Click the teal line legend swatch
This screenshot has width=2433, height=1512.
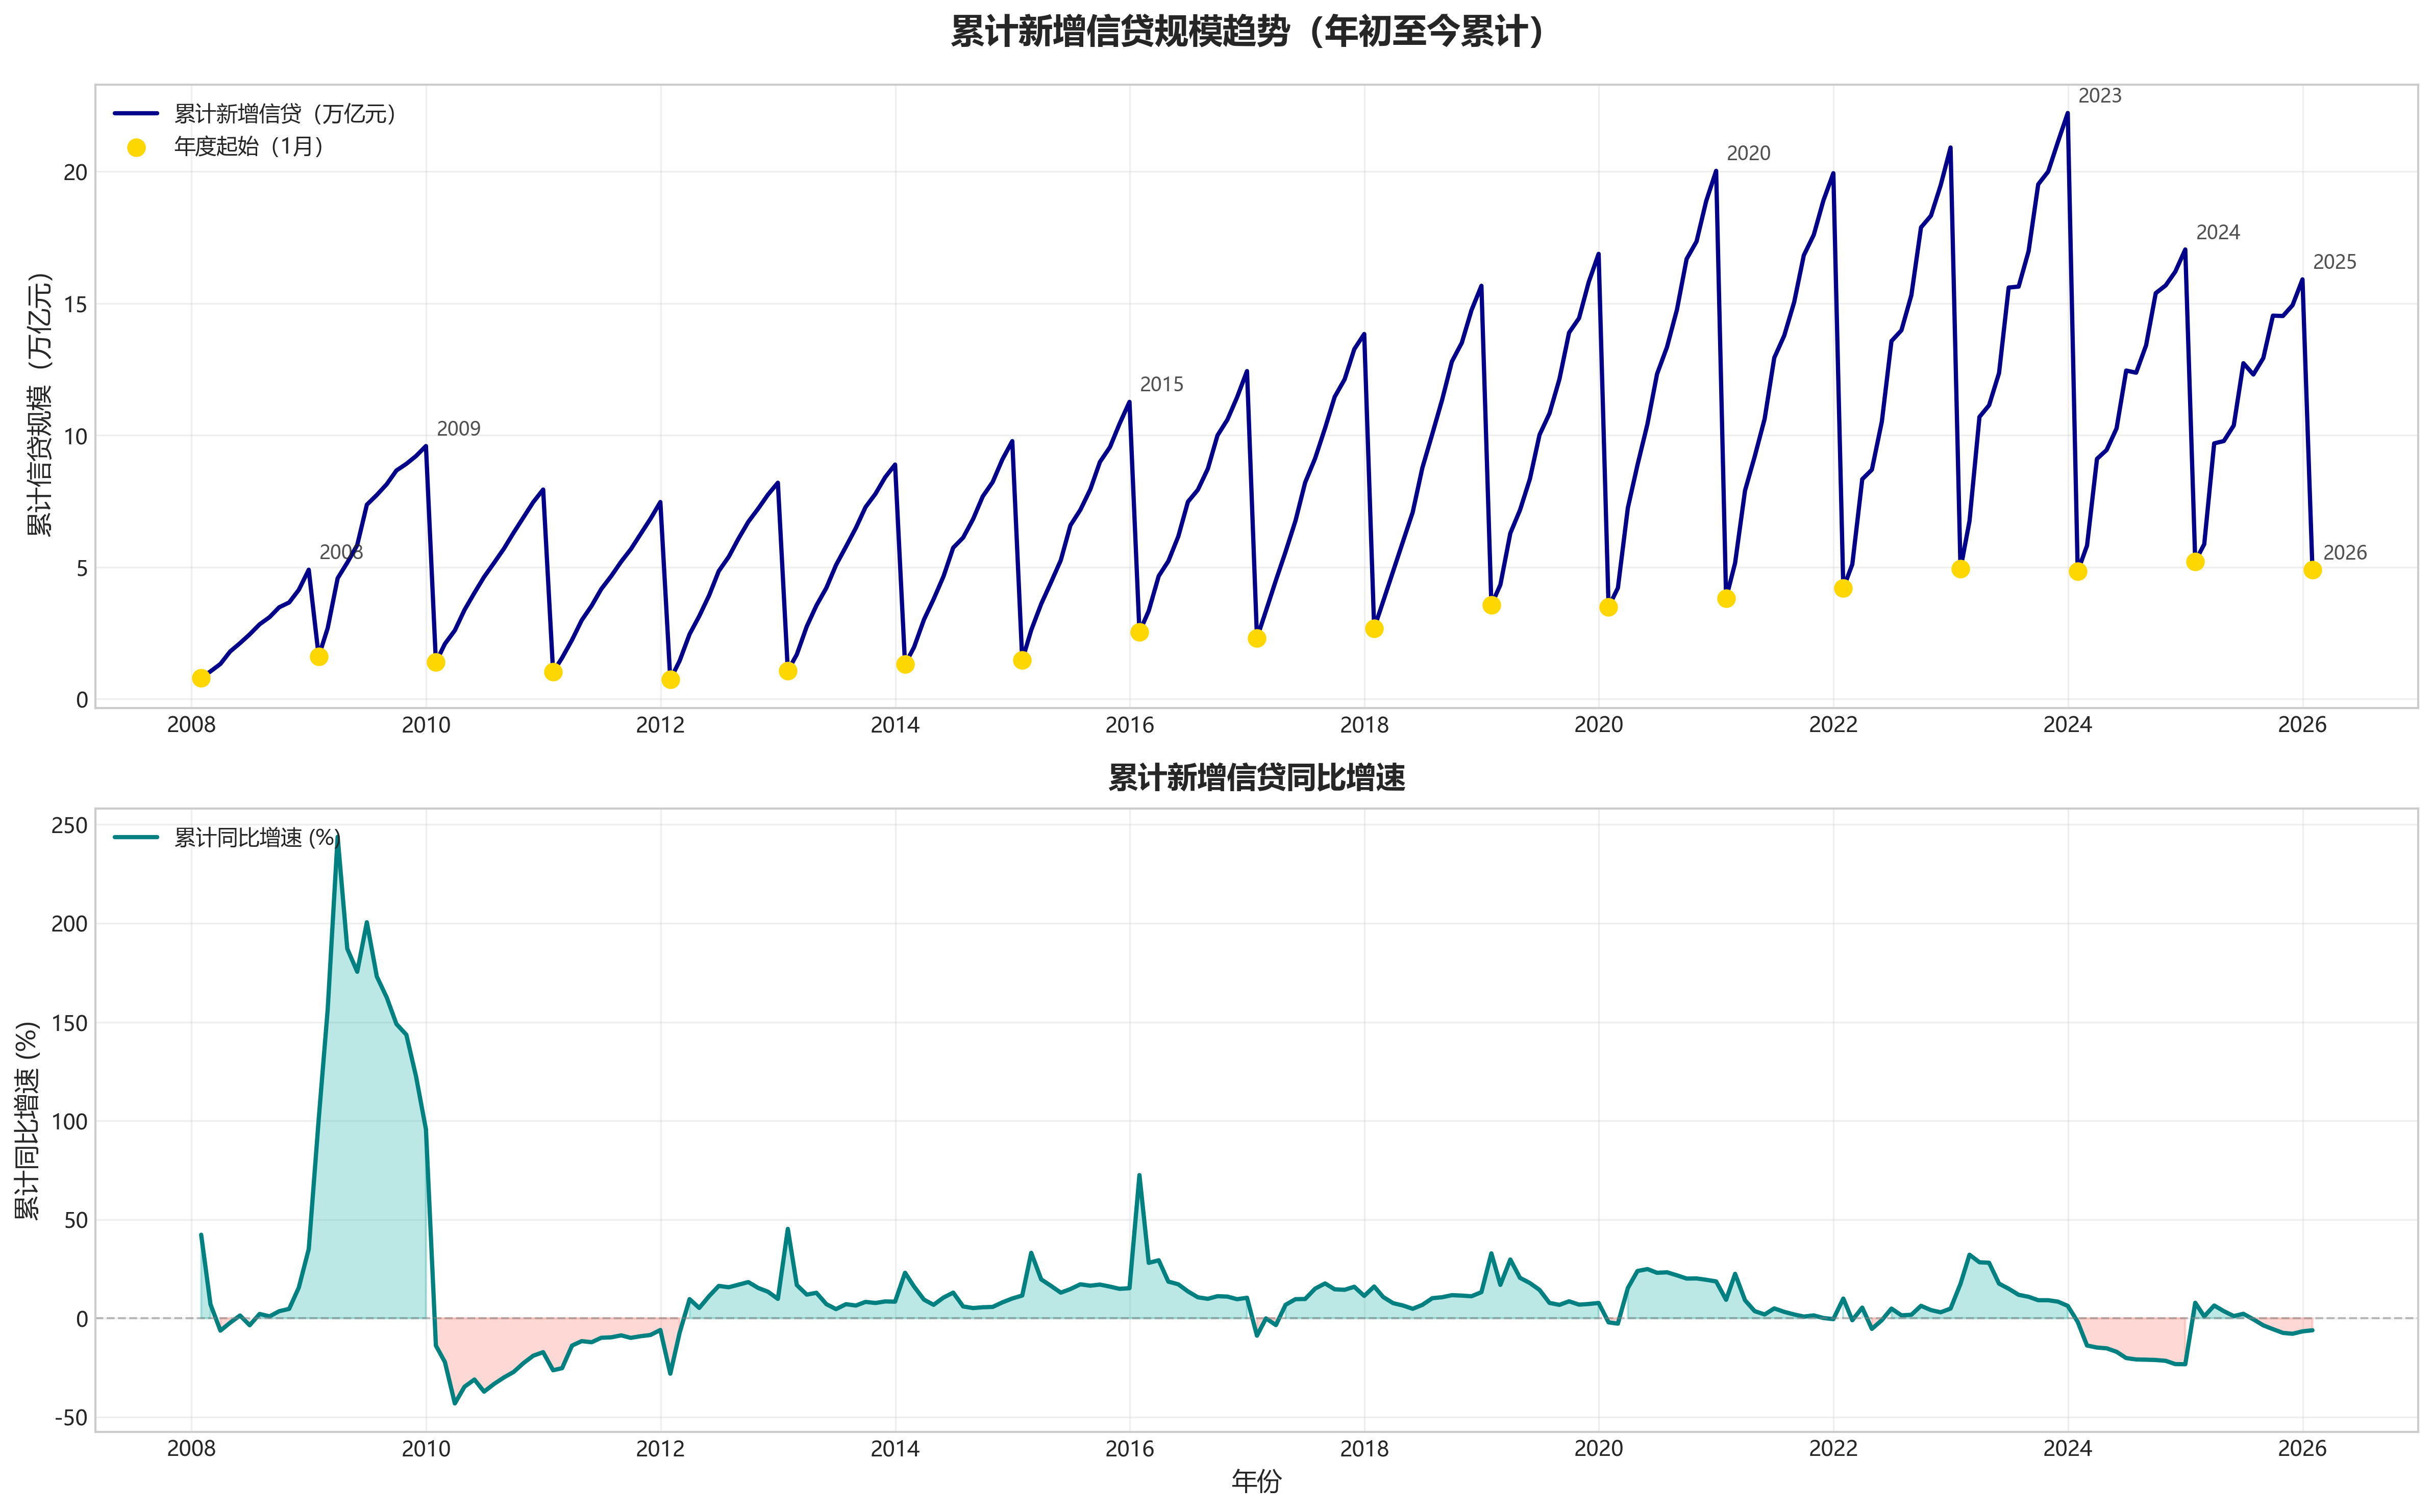tap(136, 838)
